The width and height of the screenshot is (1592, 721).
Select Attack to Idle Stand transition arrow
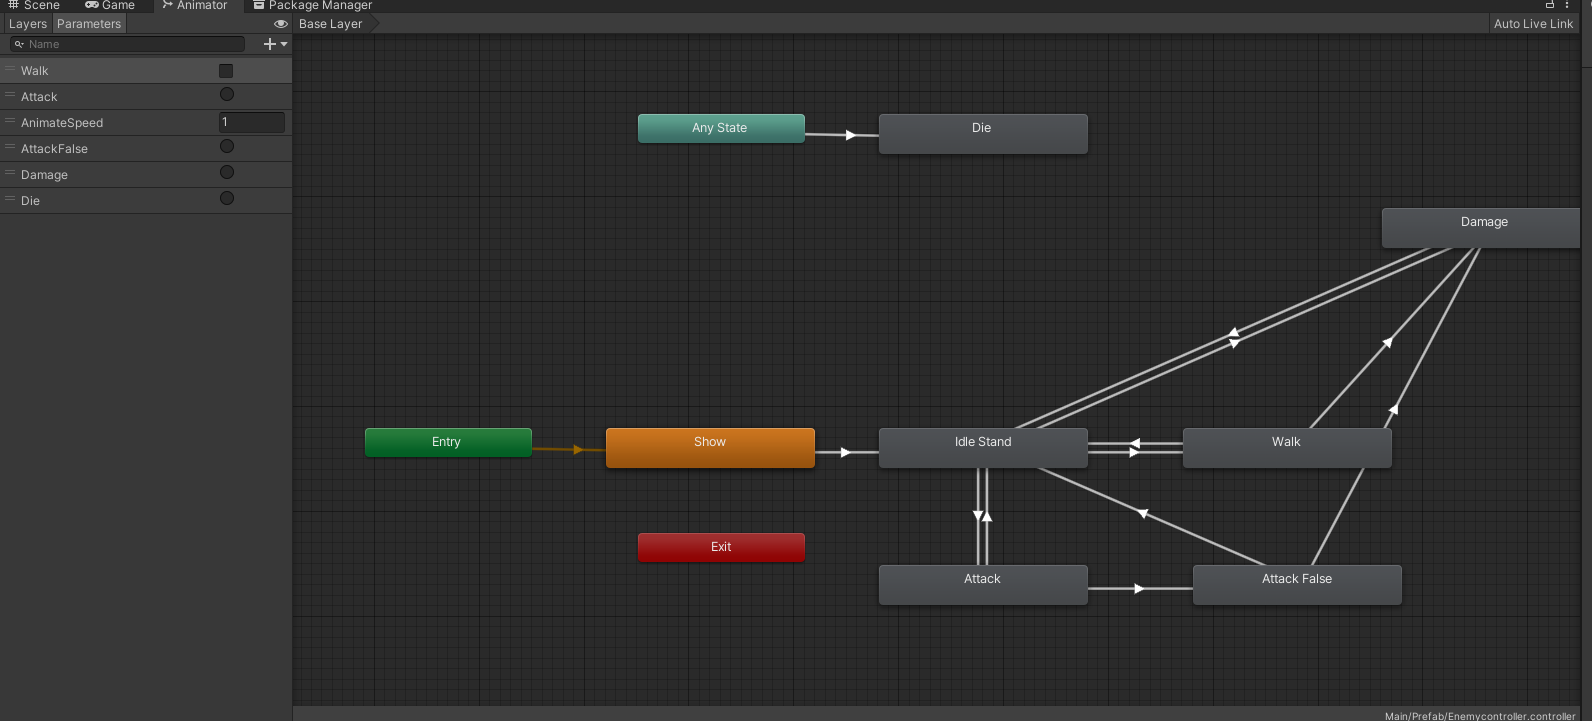click(987, 516)
